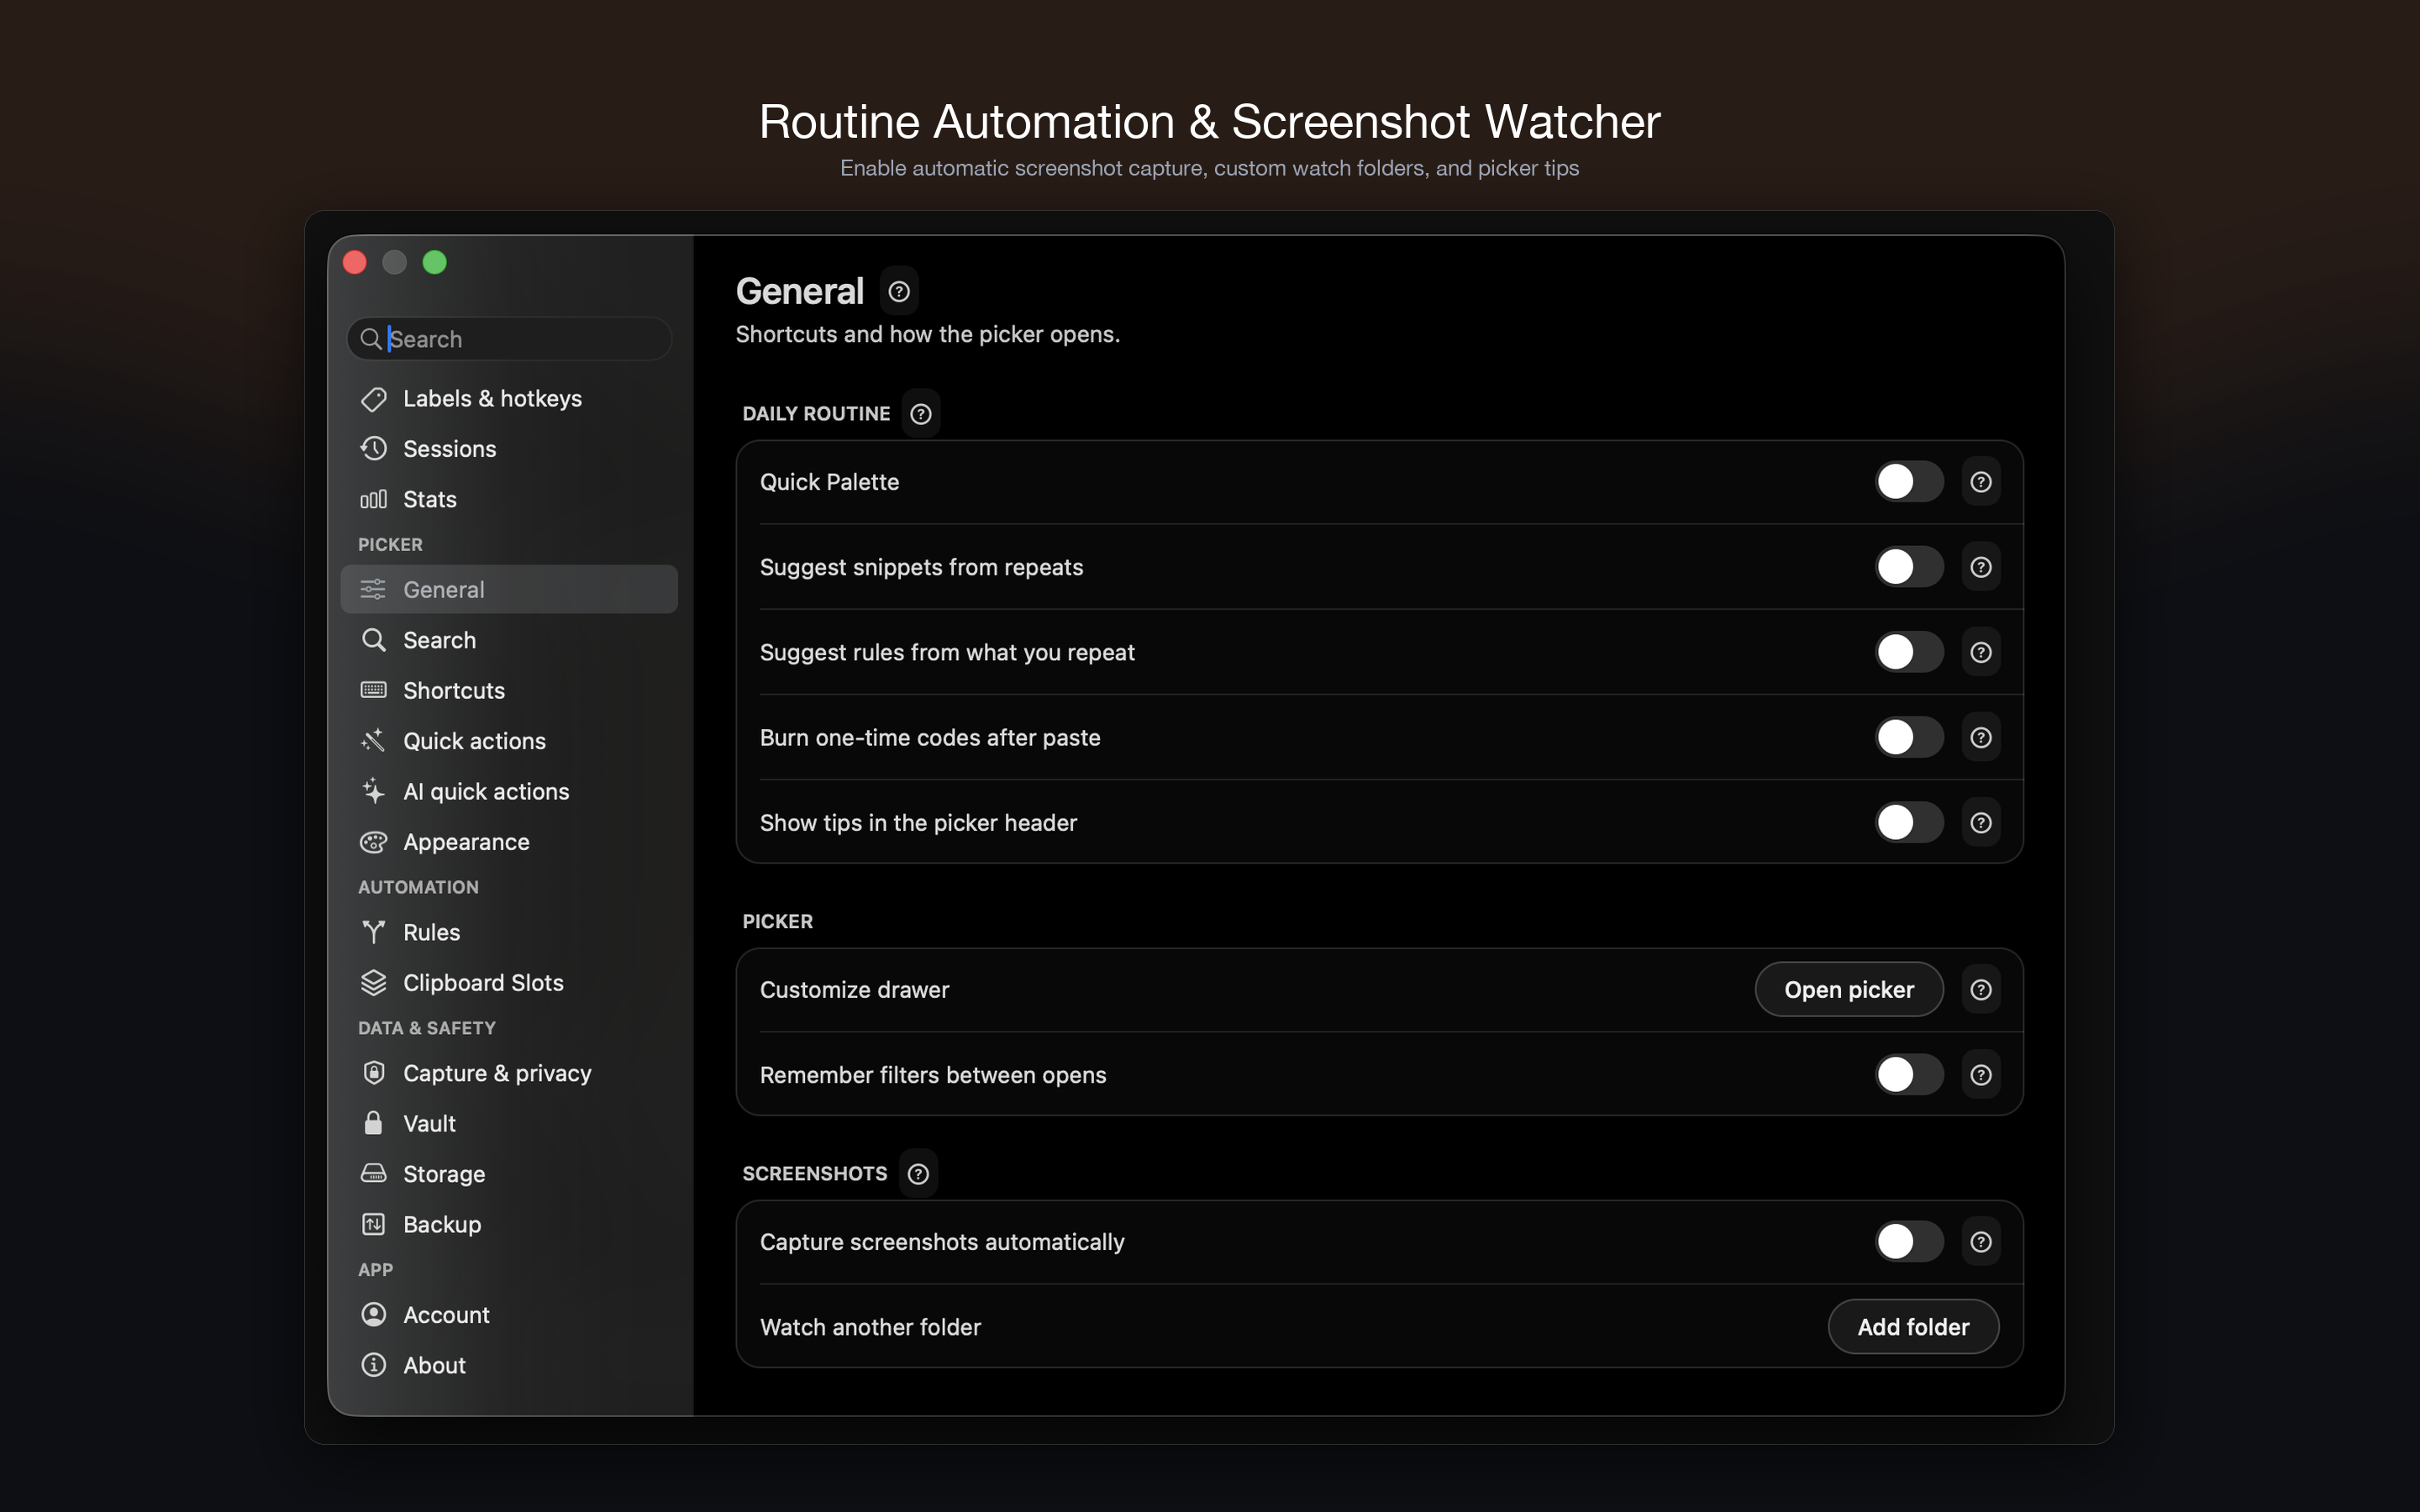Show help for Remember filters between opens
This screenshot has width=2420, height=1512.
(x=1980, y=1075)
